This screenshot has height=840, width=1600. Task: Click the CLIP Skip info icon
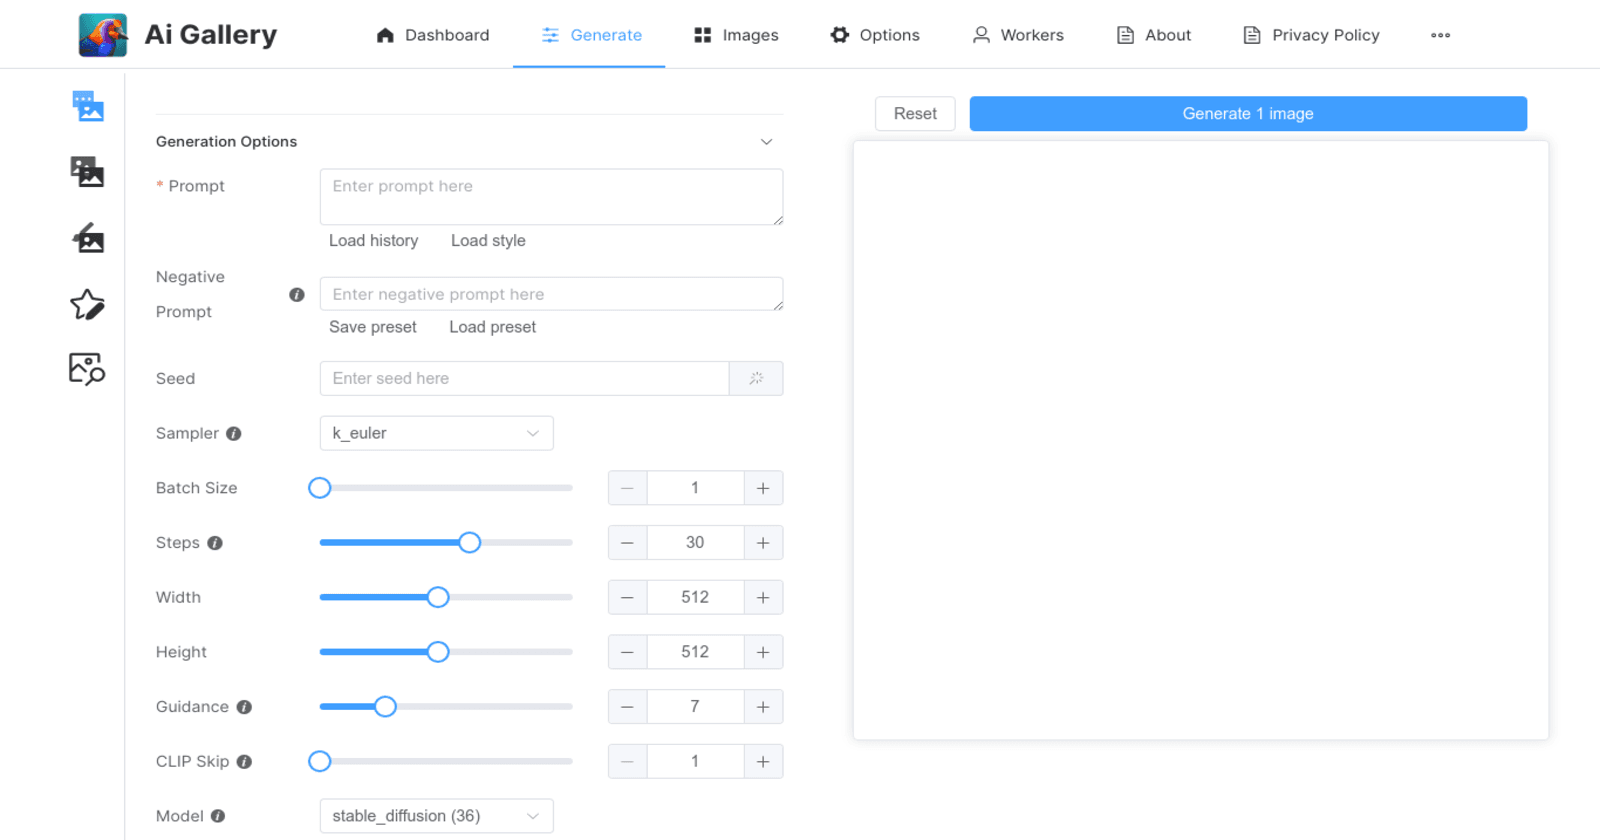(244, 762)
